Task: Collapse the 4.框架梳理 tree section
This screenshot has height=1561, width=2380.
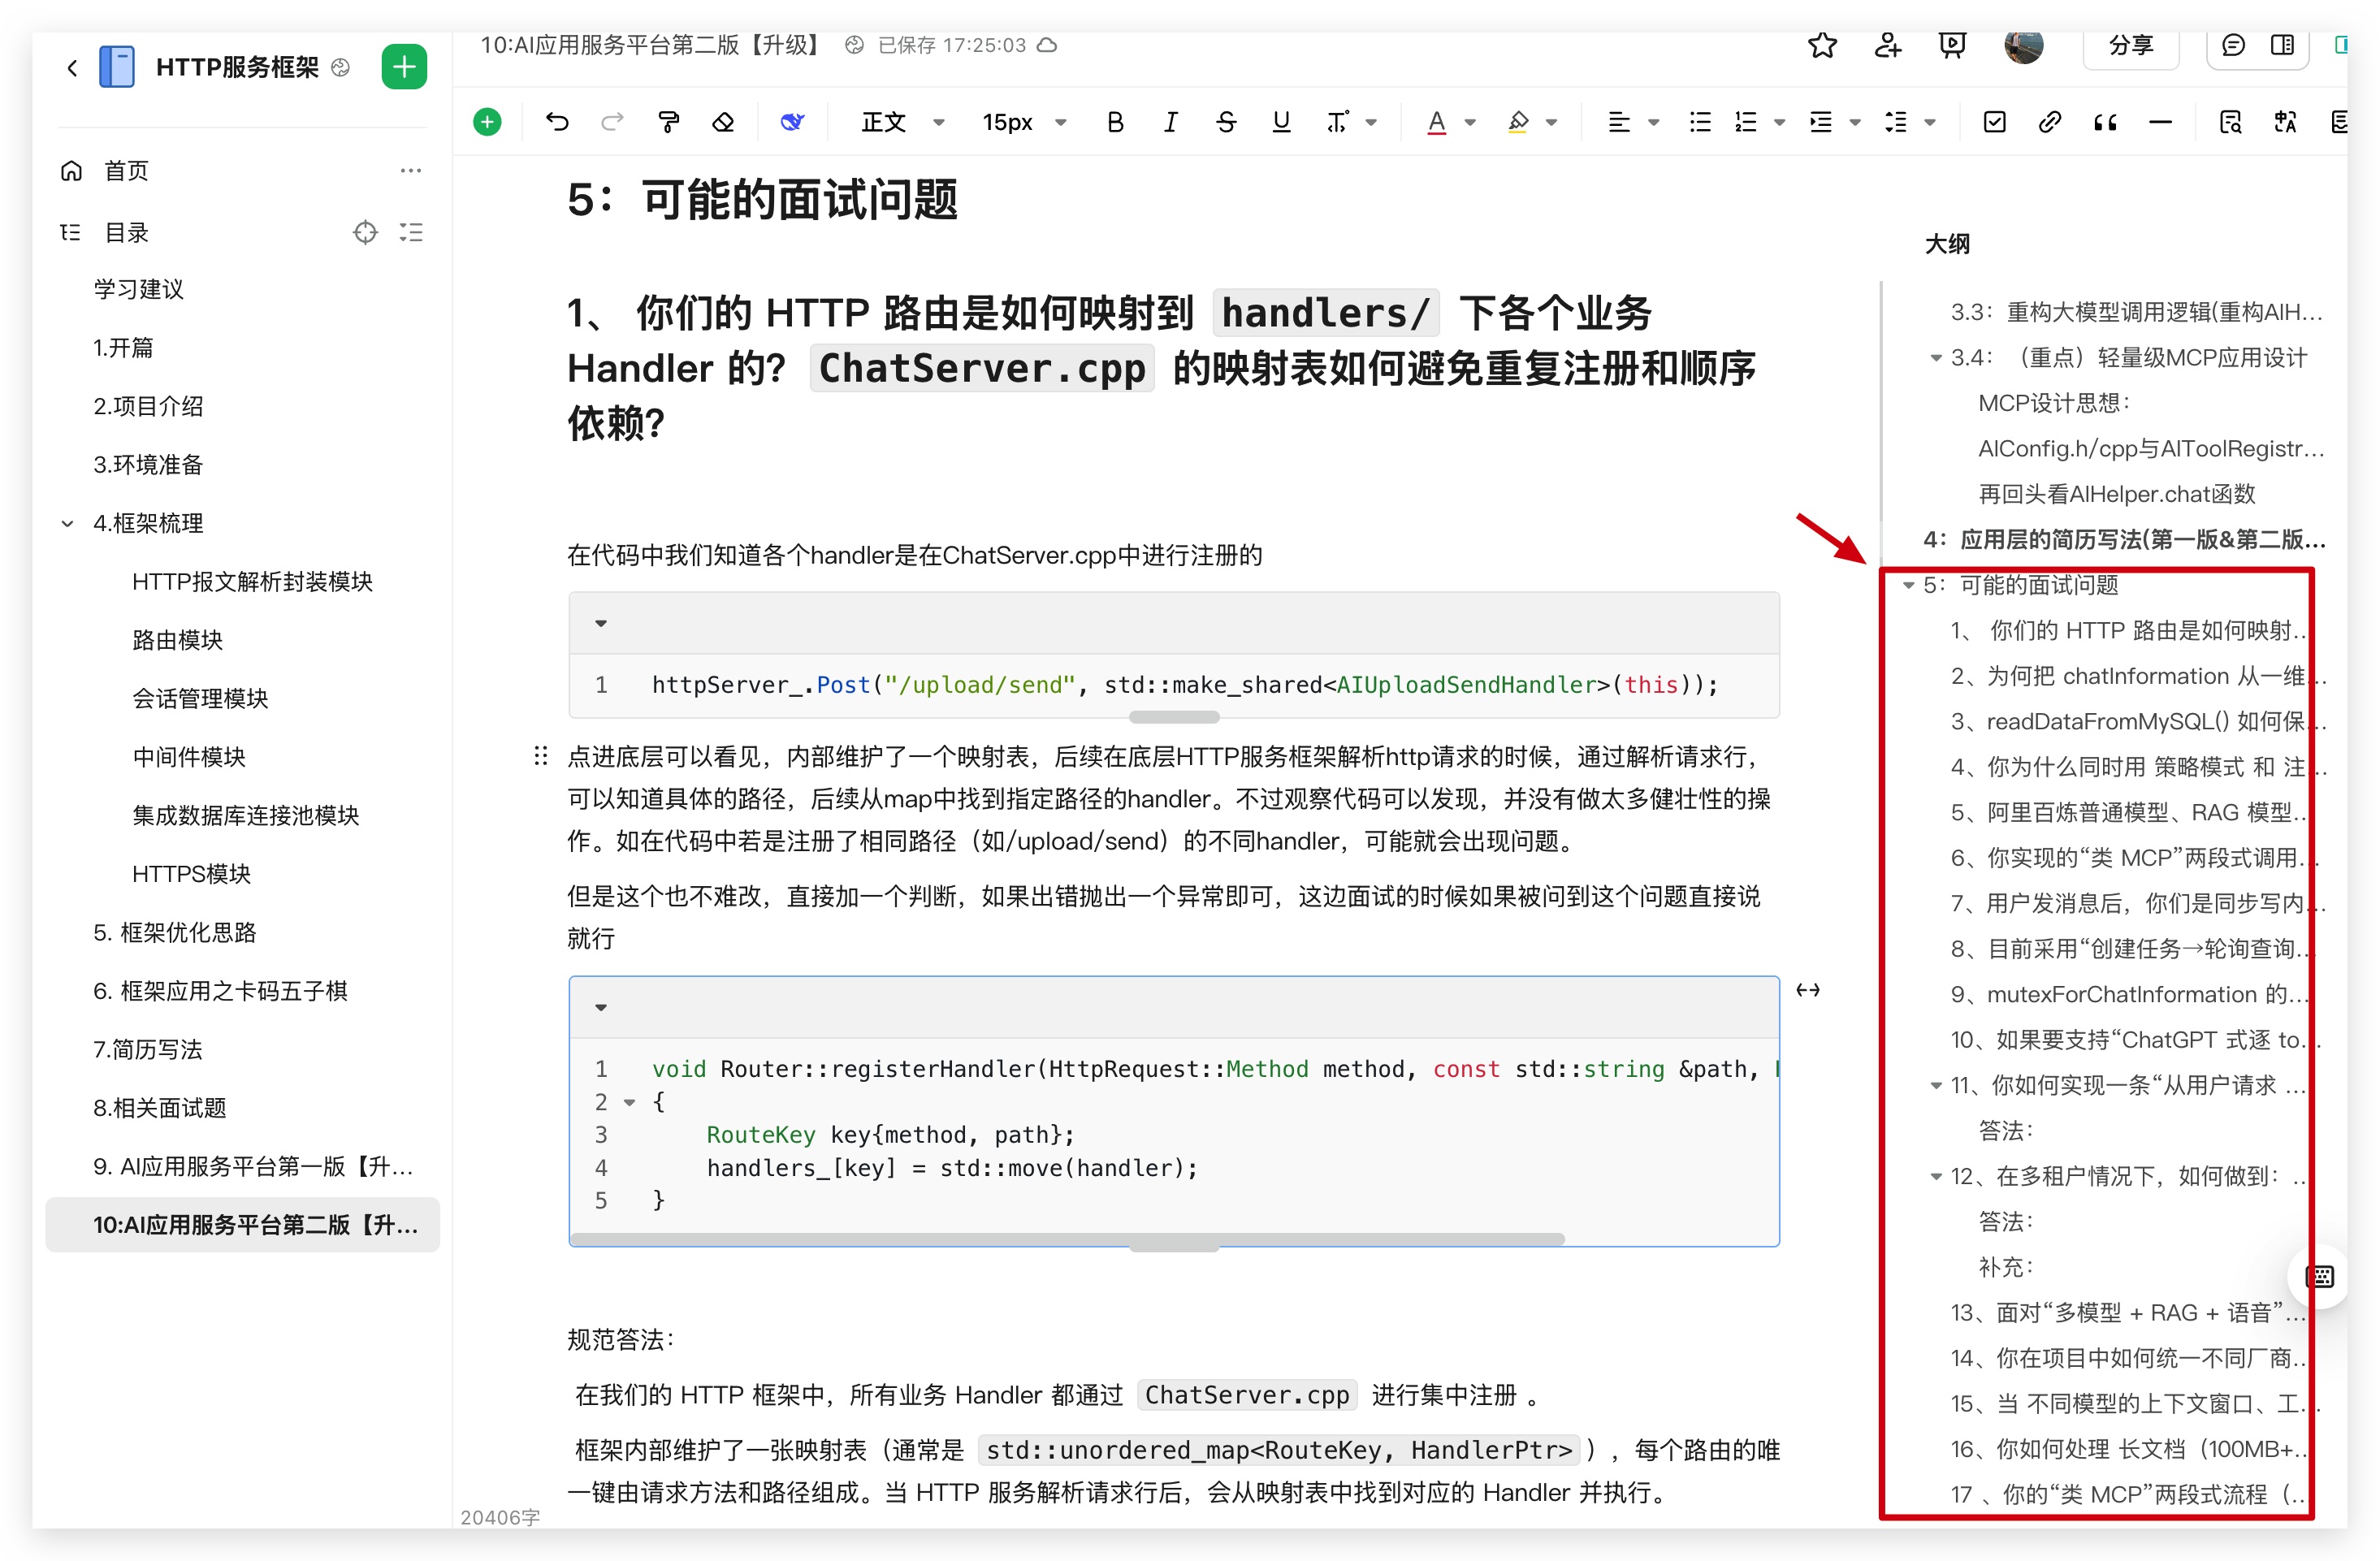Action: tap(67, 523)
